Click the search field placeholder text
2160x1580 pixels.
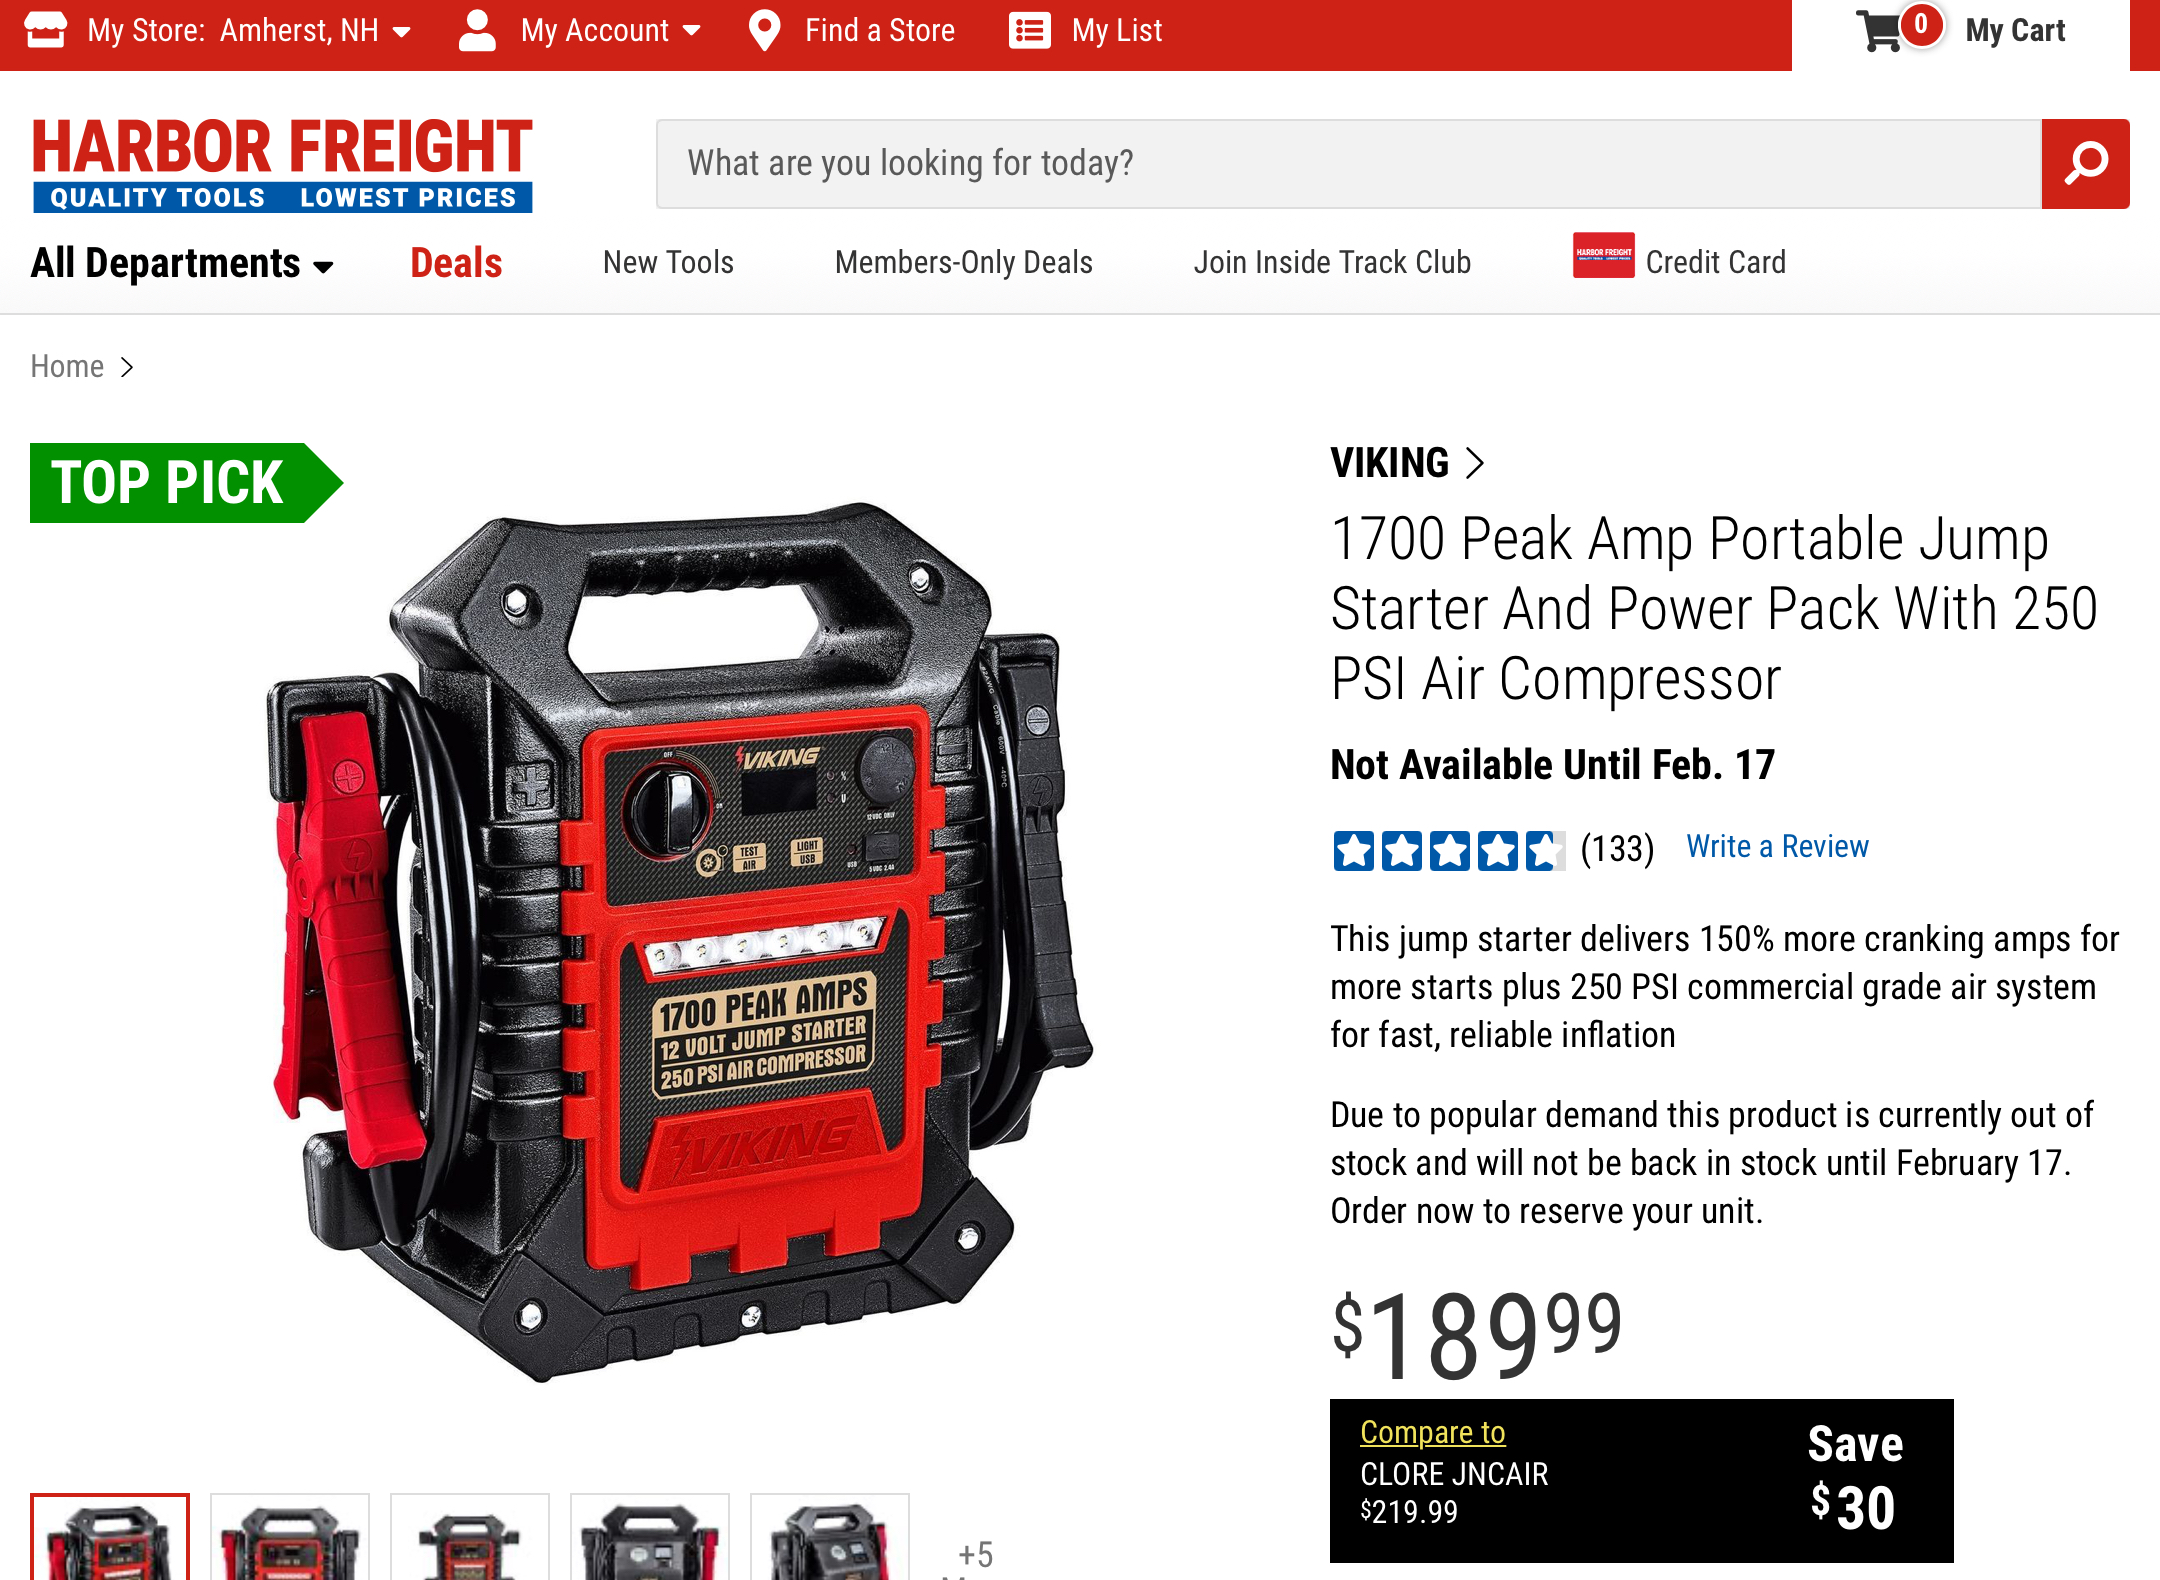click(910, 163)
